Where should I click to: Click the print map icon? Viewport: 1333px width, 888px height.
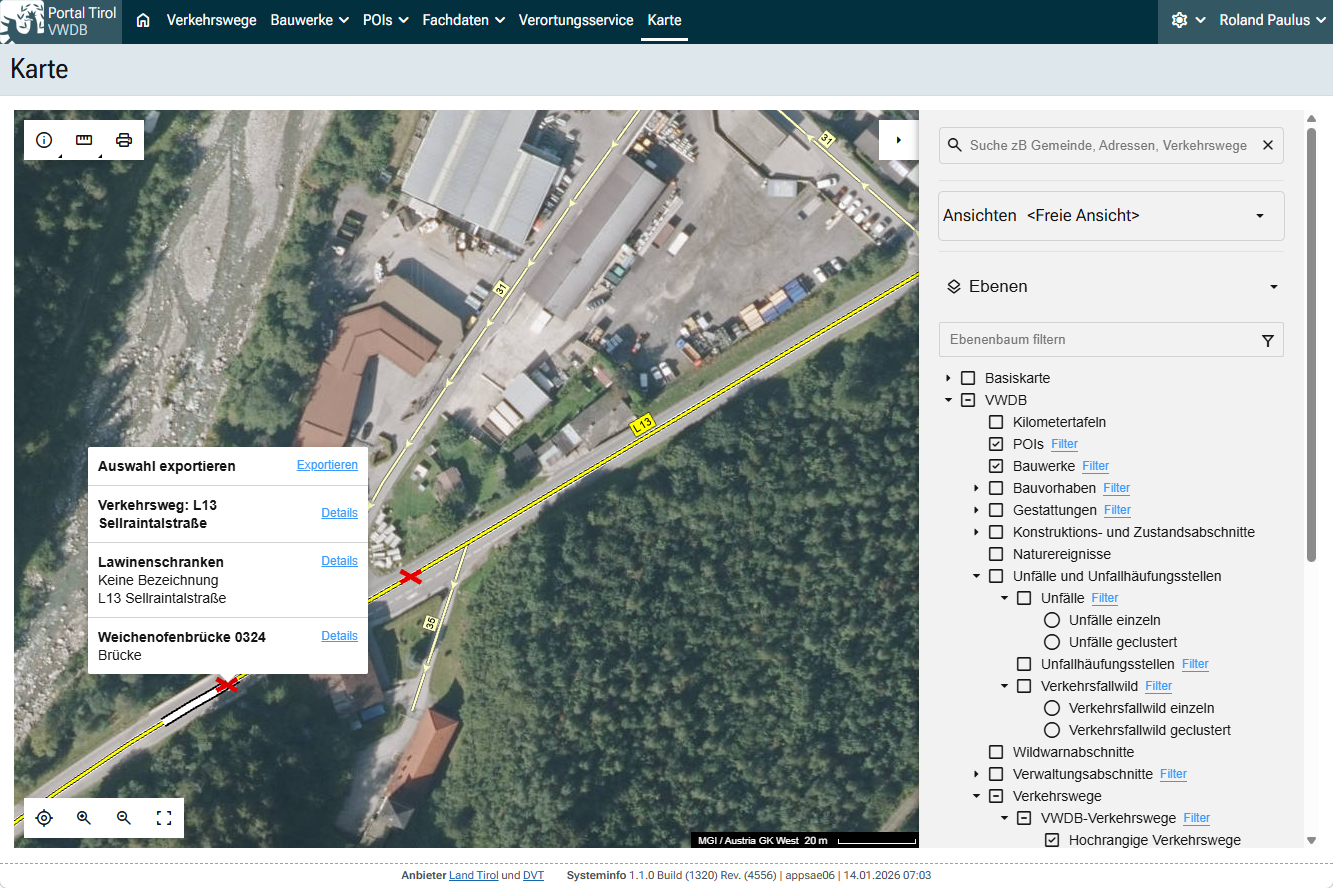[124, 140]
